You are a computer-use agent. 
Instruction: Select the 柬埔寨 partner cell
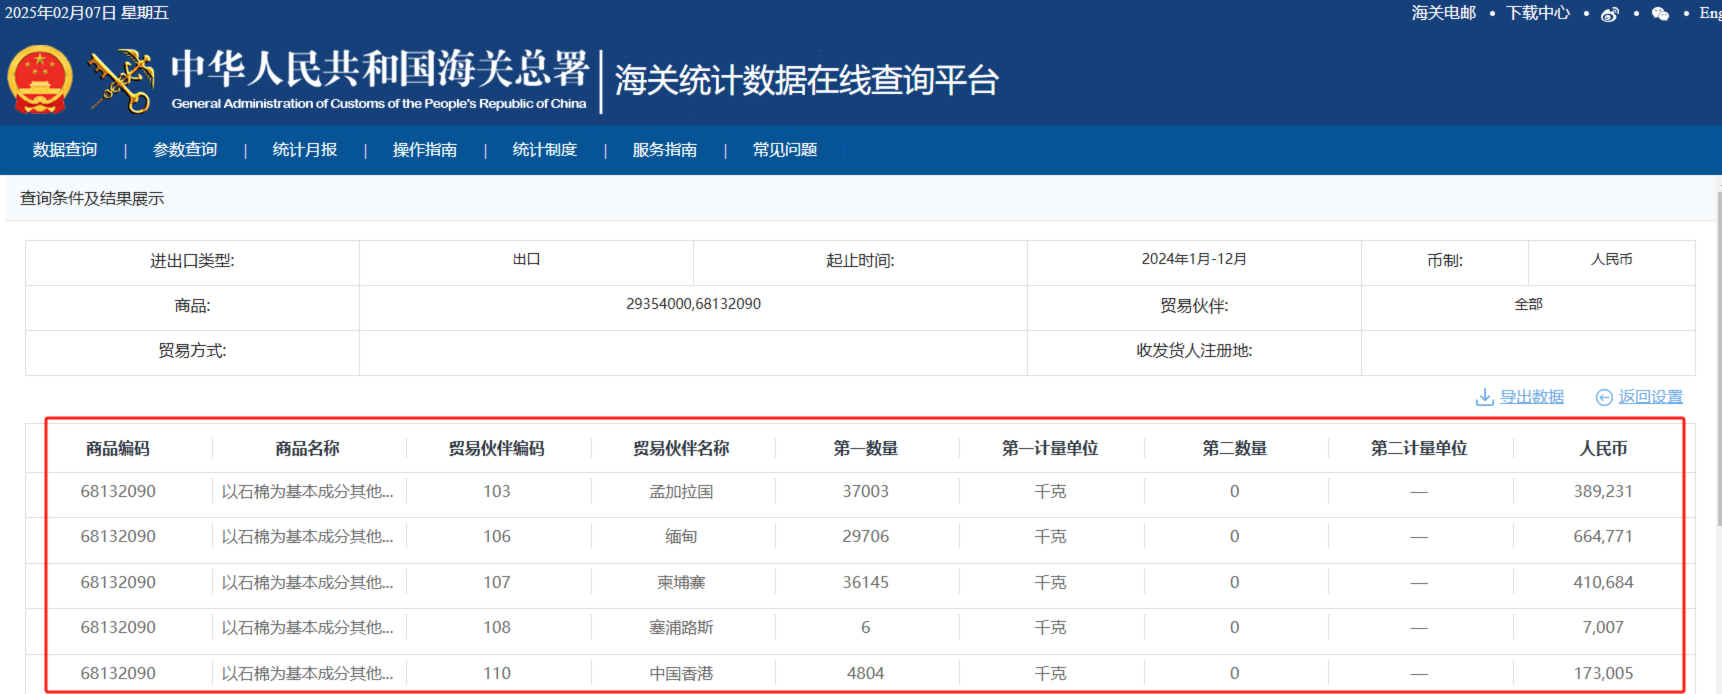click(681, 583)
